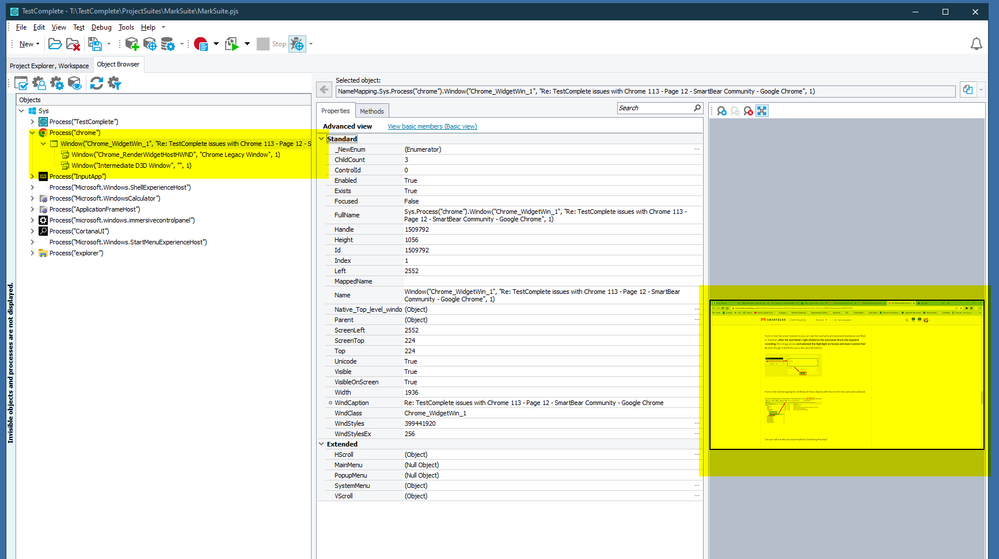This screenshot has width=999, height=559.
Task: Switch to the Methods tab
Action: [371, 112]
